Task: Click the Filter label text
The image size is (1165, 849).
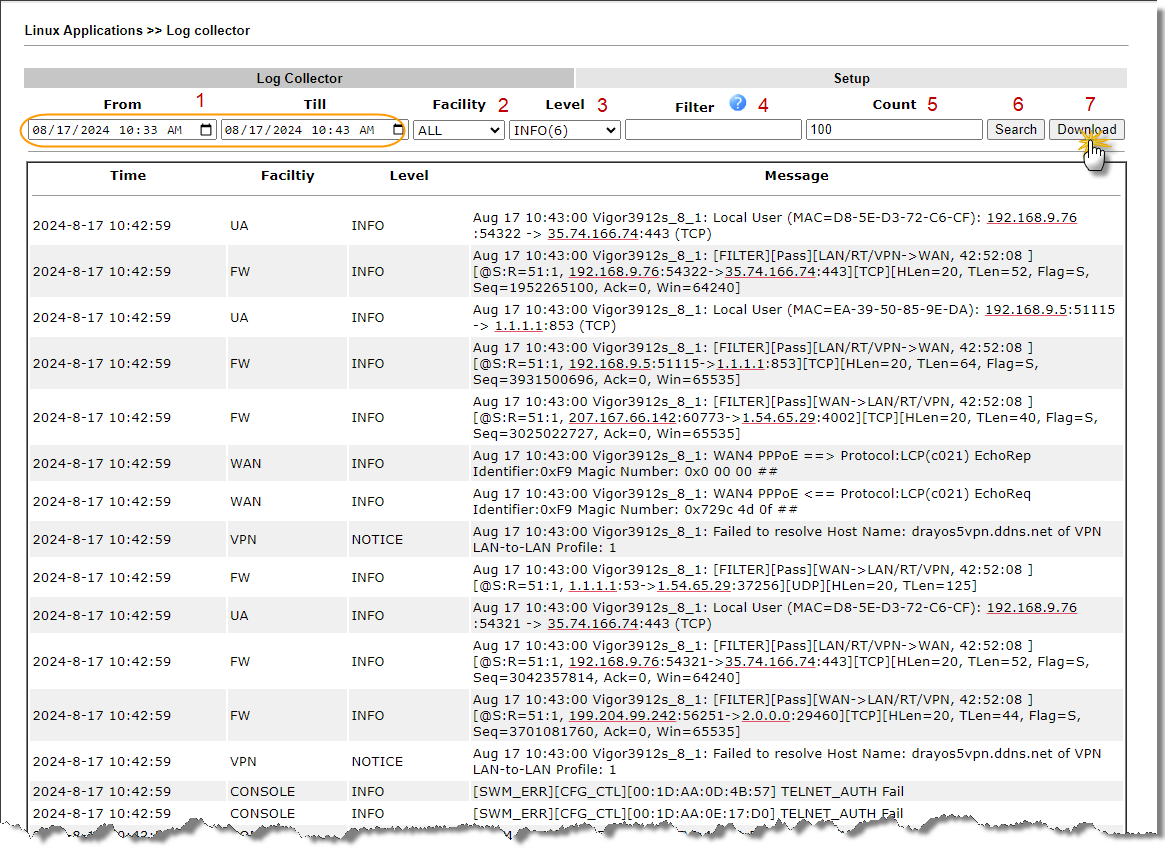Action: (695, 108)
